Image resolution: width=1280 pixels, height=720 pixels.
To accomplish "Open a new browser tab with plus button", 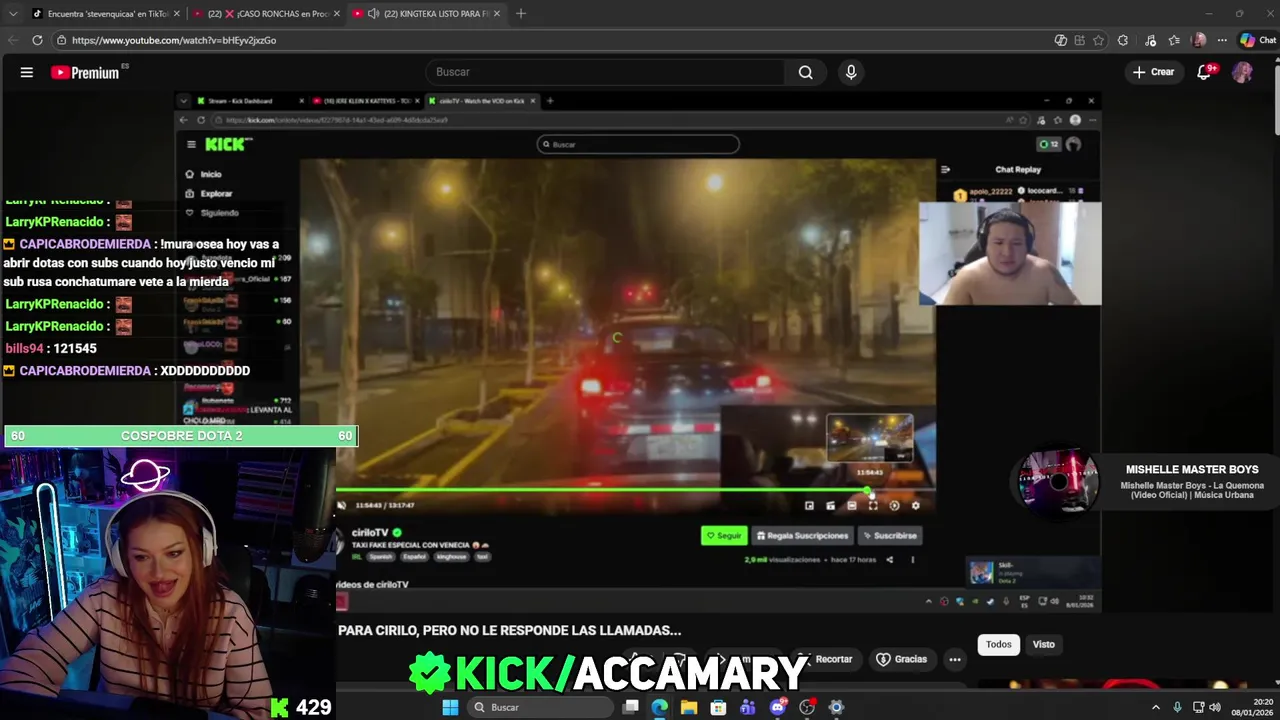I will (521, 14).
